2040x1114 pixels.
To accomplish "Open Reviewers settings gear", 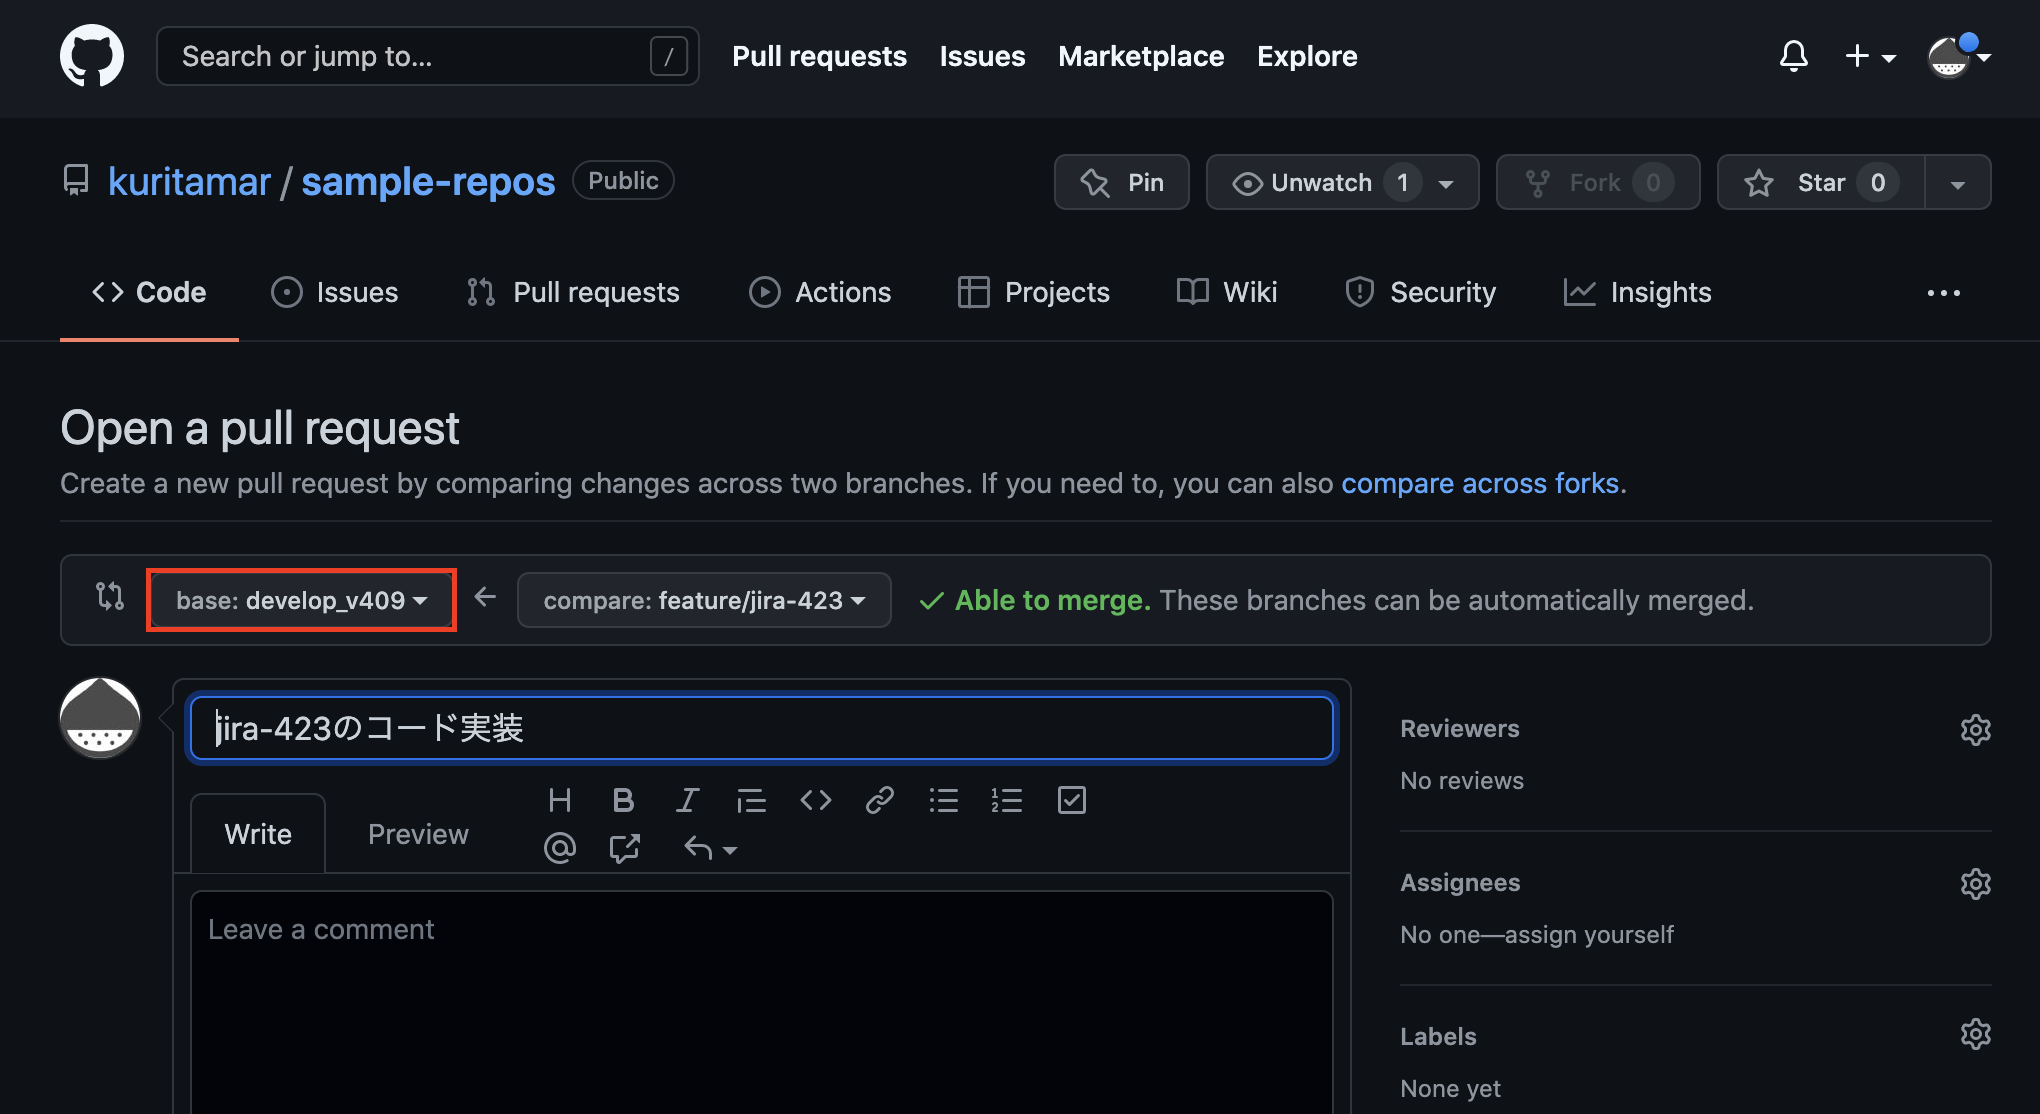I will 1975,729.
